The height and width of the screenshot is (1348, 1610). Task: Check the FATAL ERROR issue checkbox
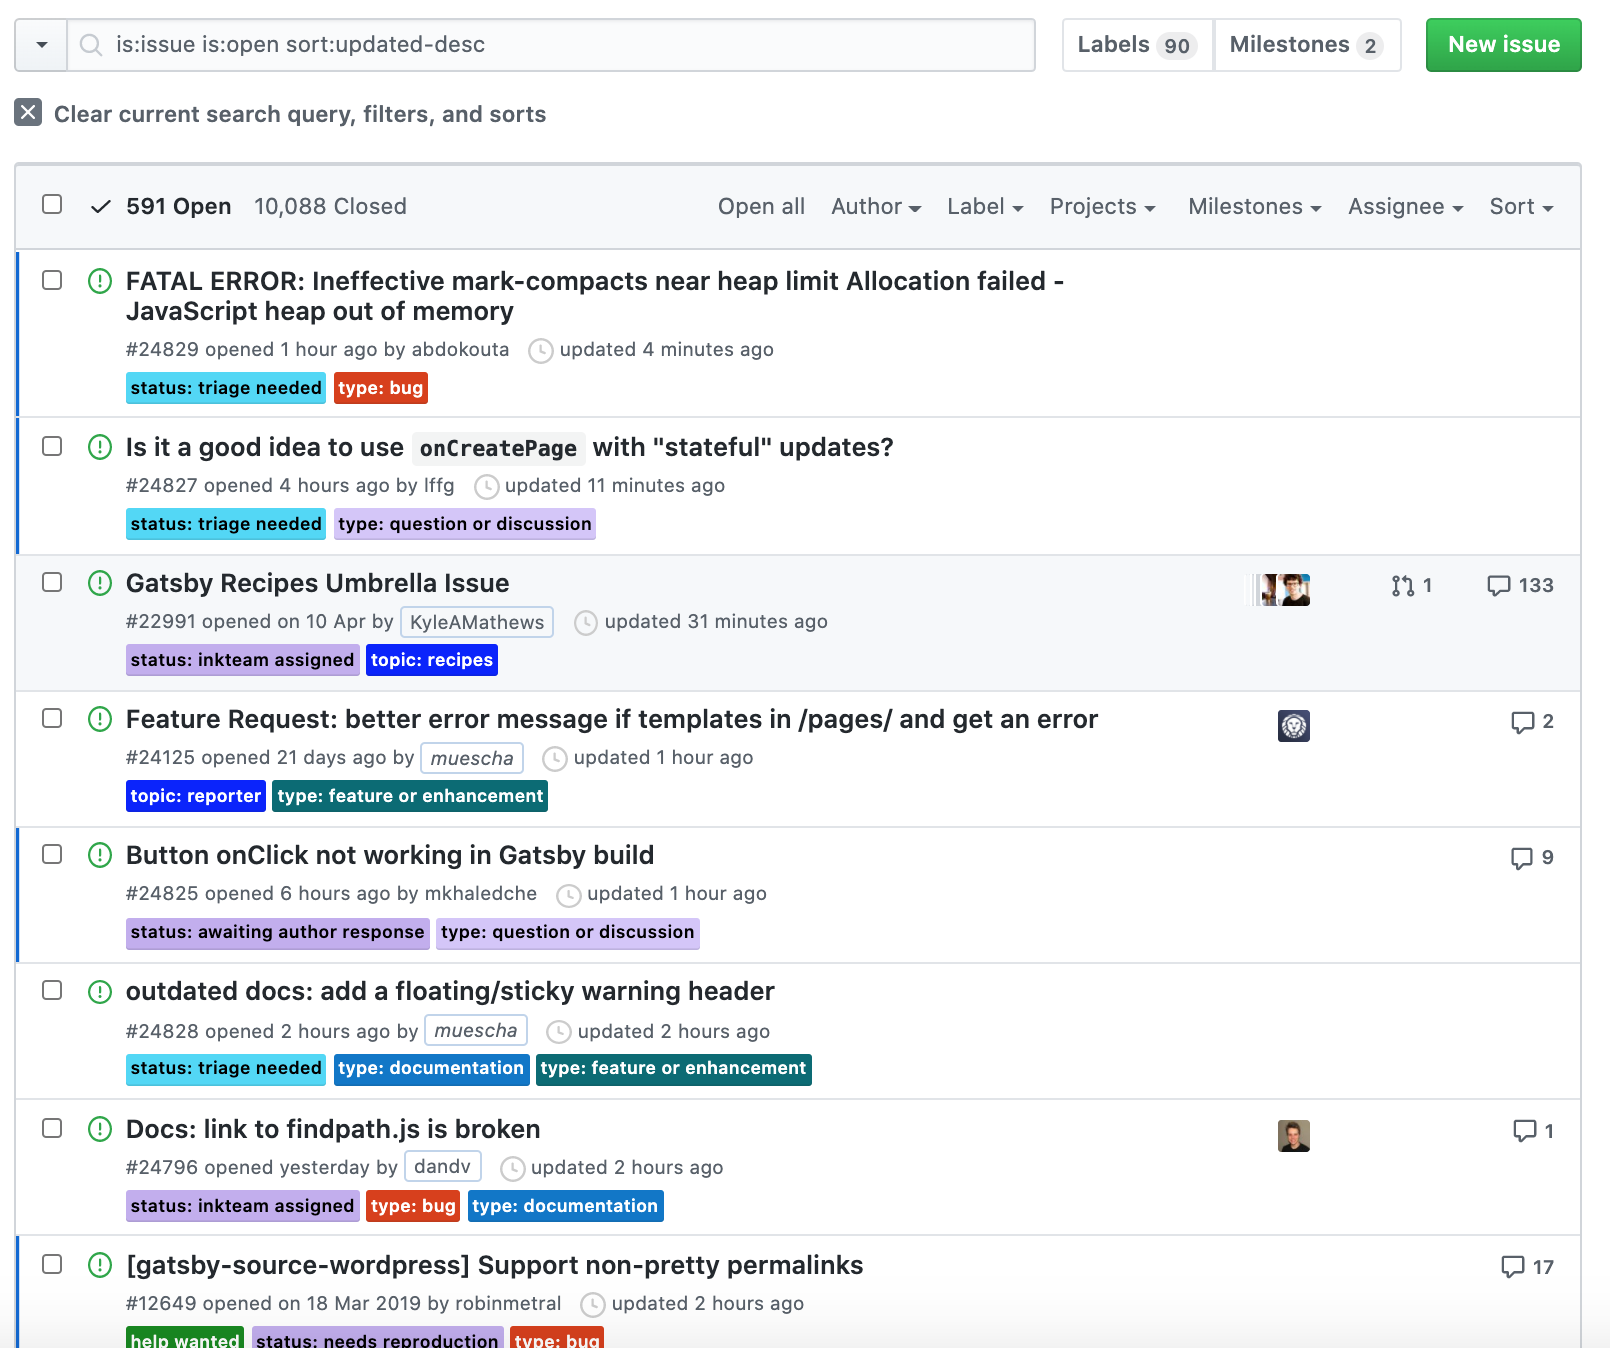coord(52,280)
